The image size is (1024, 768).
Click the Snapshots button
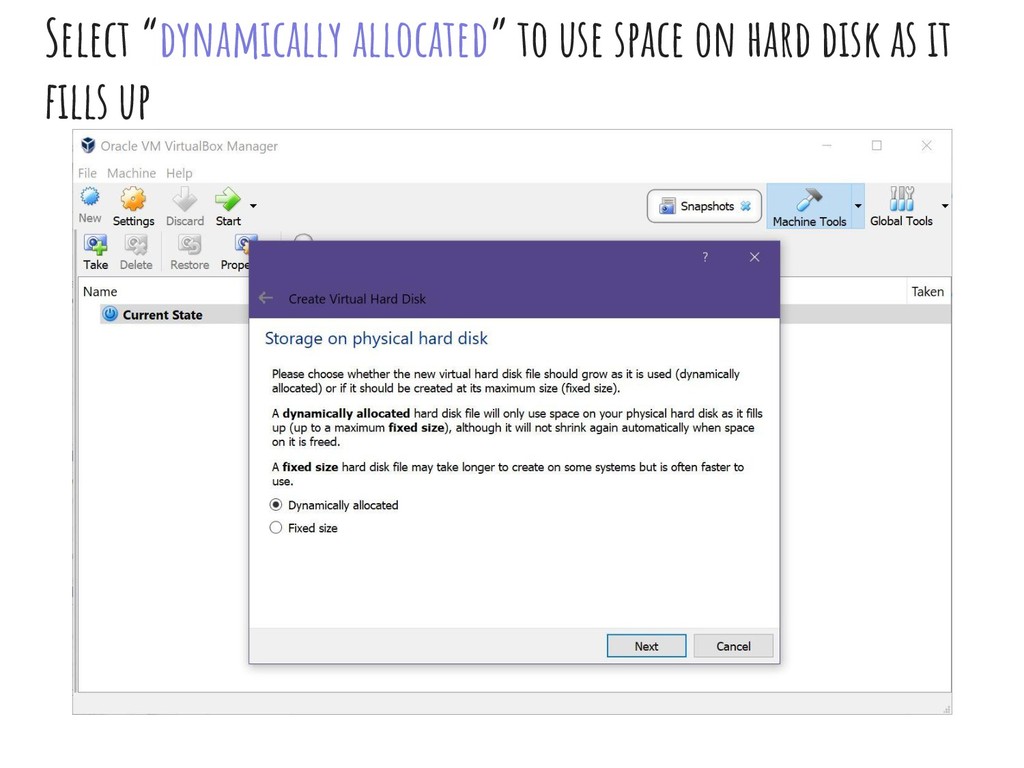[x=704, y=206]
